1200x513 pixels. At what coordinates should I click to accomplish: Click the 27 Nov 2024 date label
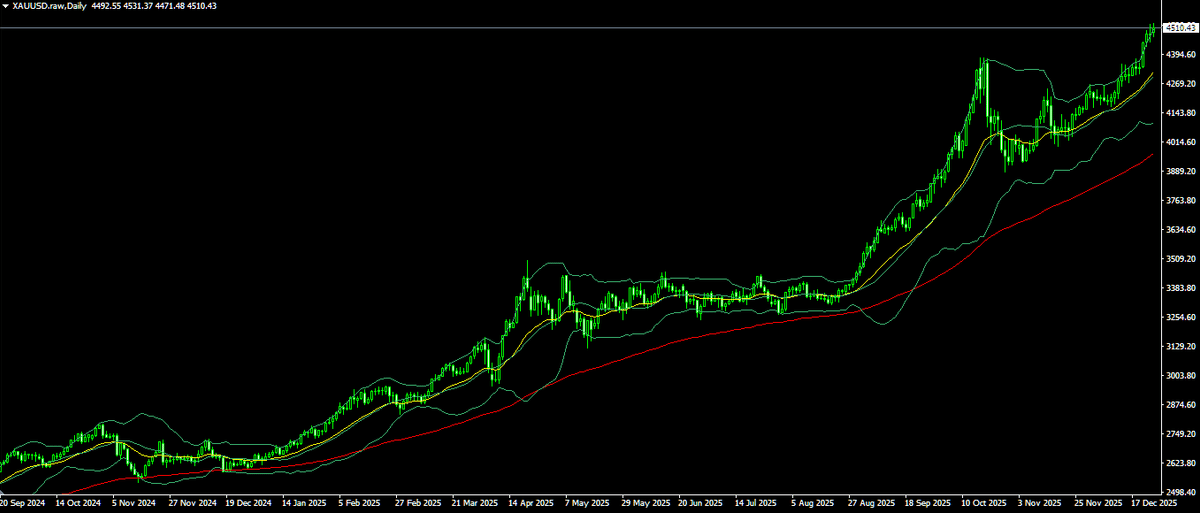(193, 505)
